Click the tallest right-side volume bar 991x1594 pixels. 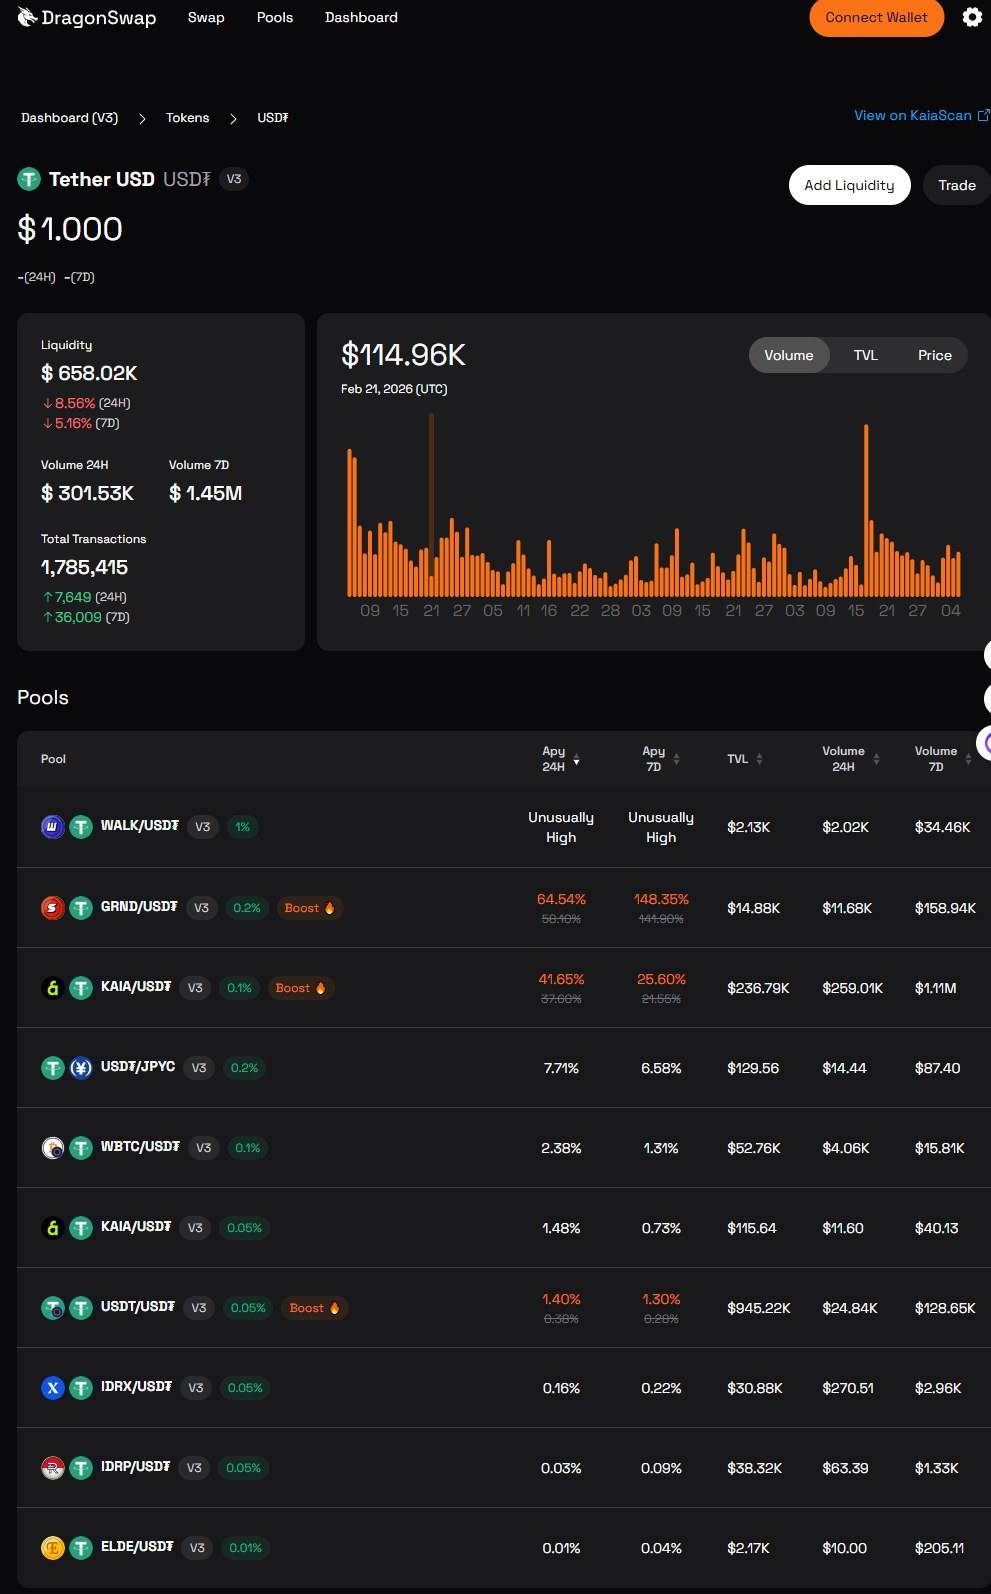point(866,510)
